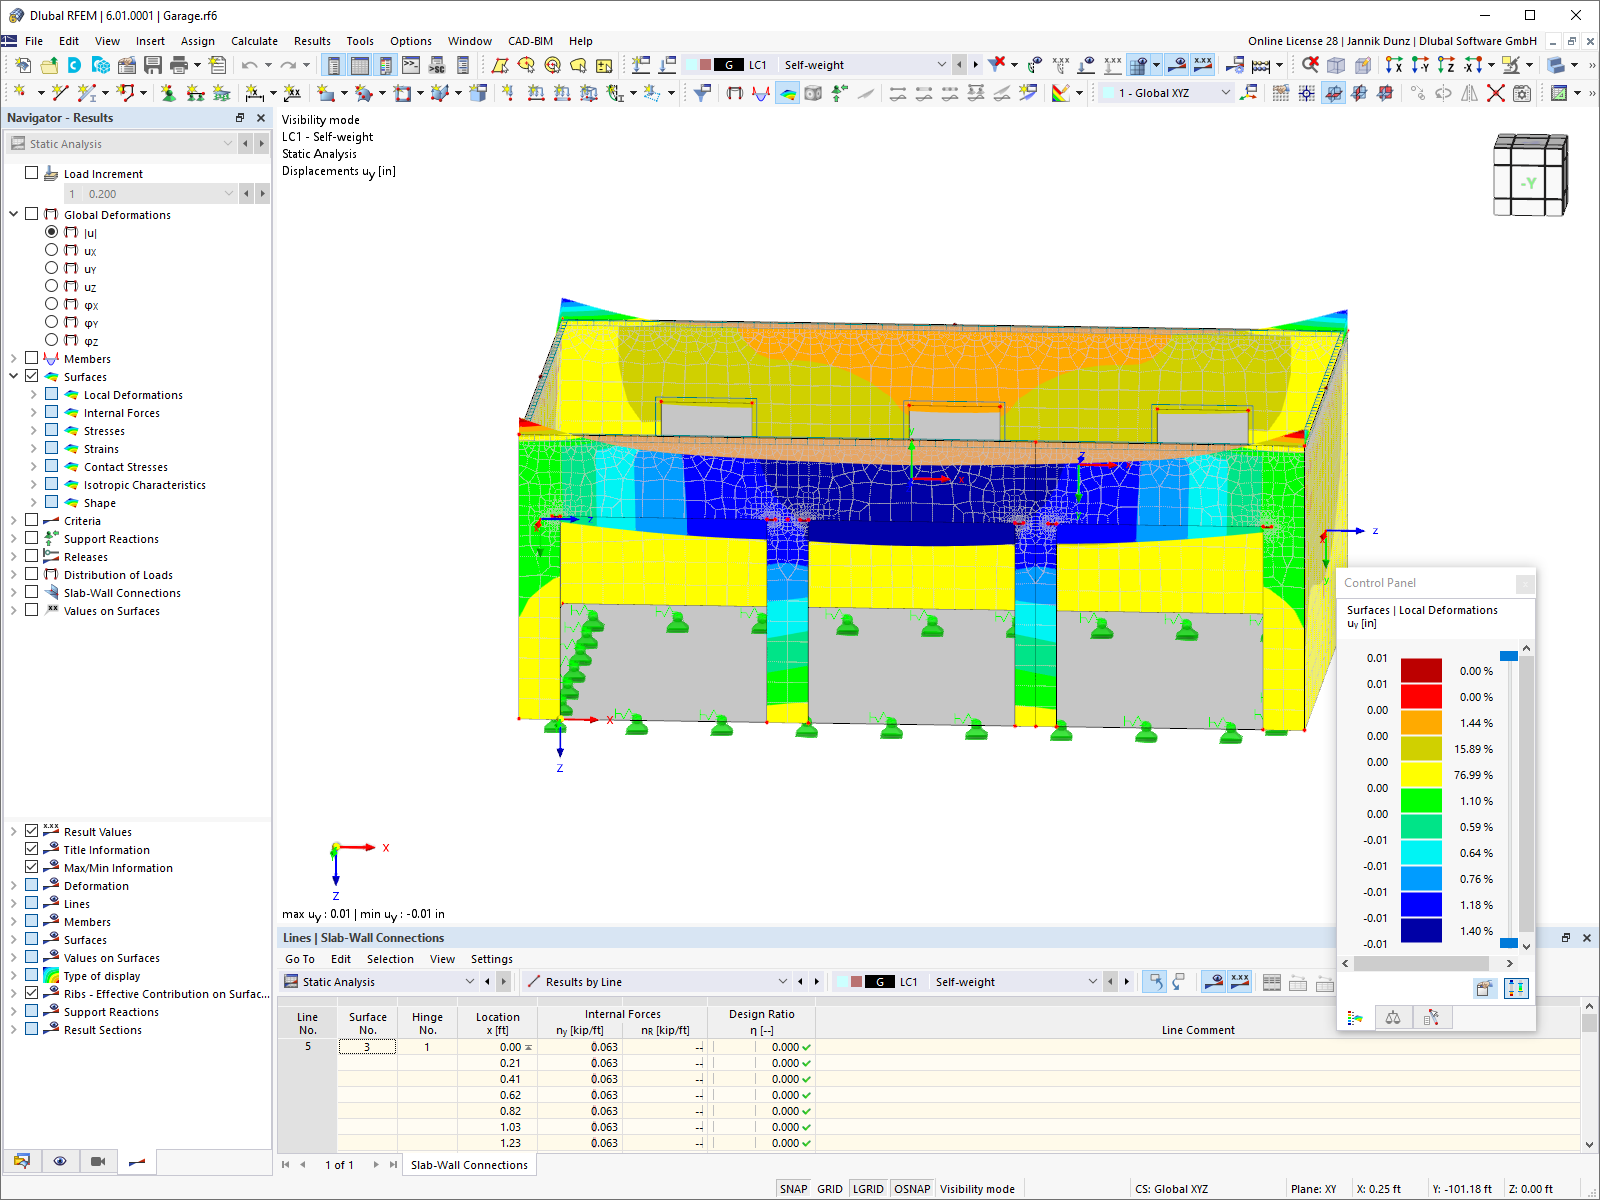Select the mirror model icon
Viewport: 1600px width, 1200px height.
1470,93
